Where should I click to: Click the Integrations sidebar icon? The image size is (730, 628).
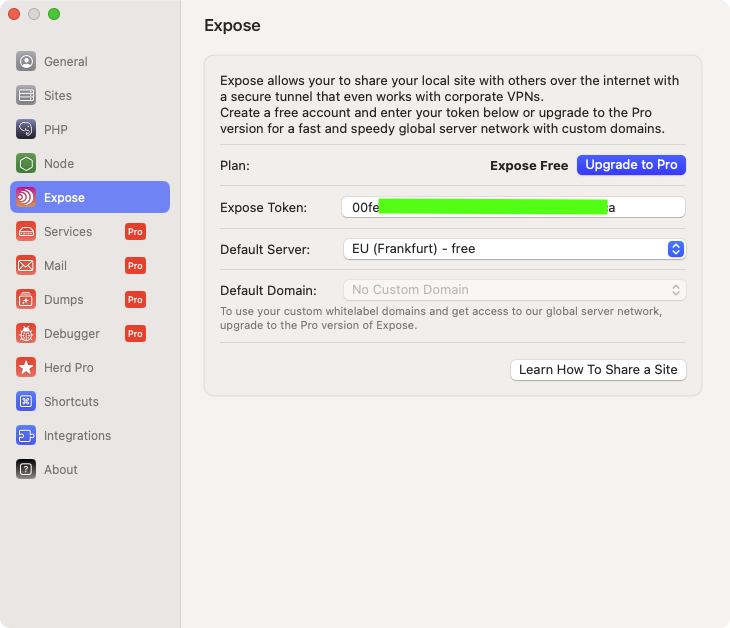[26, 435]
